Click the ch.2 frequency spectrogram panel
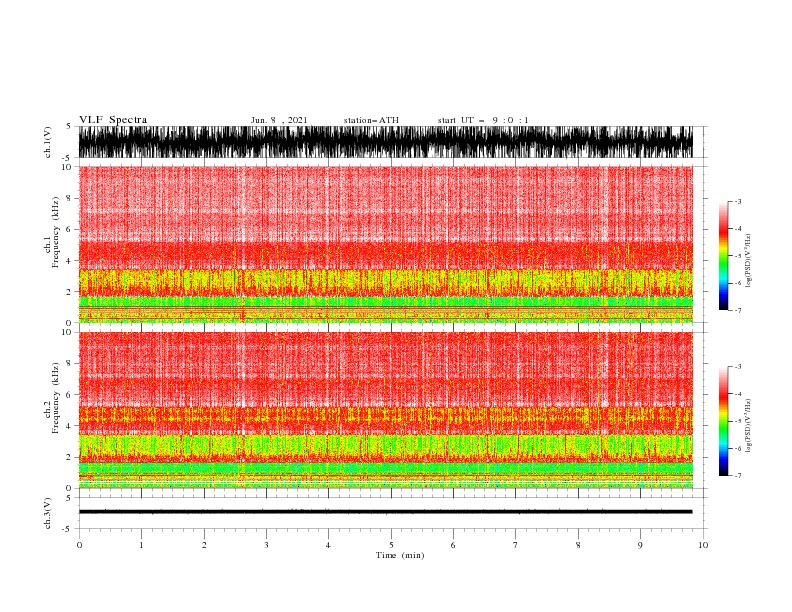792x612 pixels. pyautogui.click(x=385, y=410)
